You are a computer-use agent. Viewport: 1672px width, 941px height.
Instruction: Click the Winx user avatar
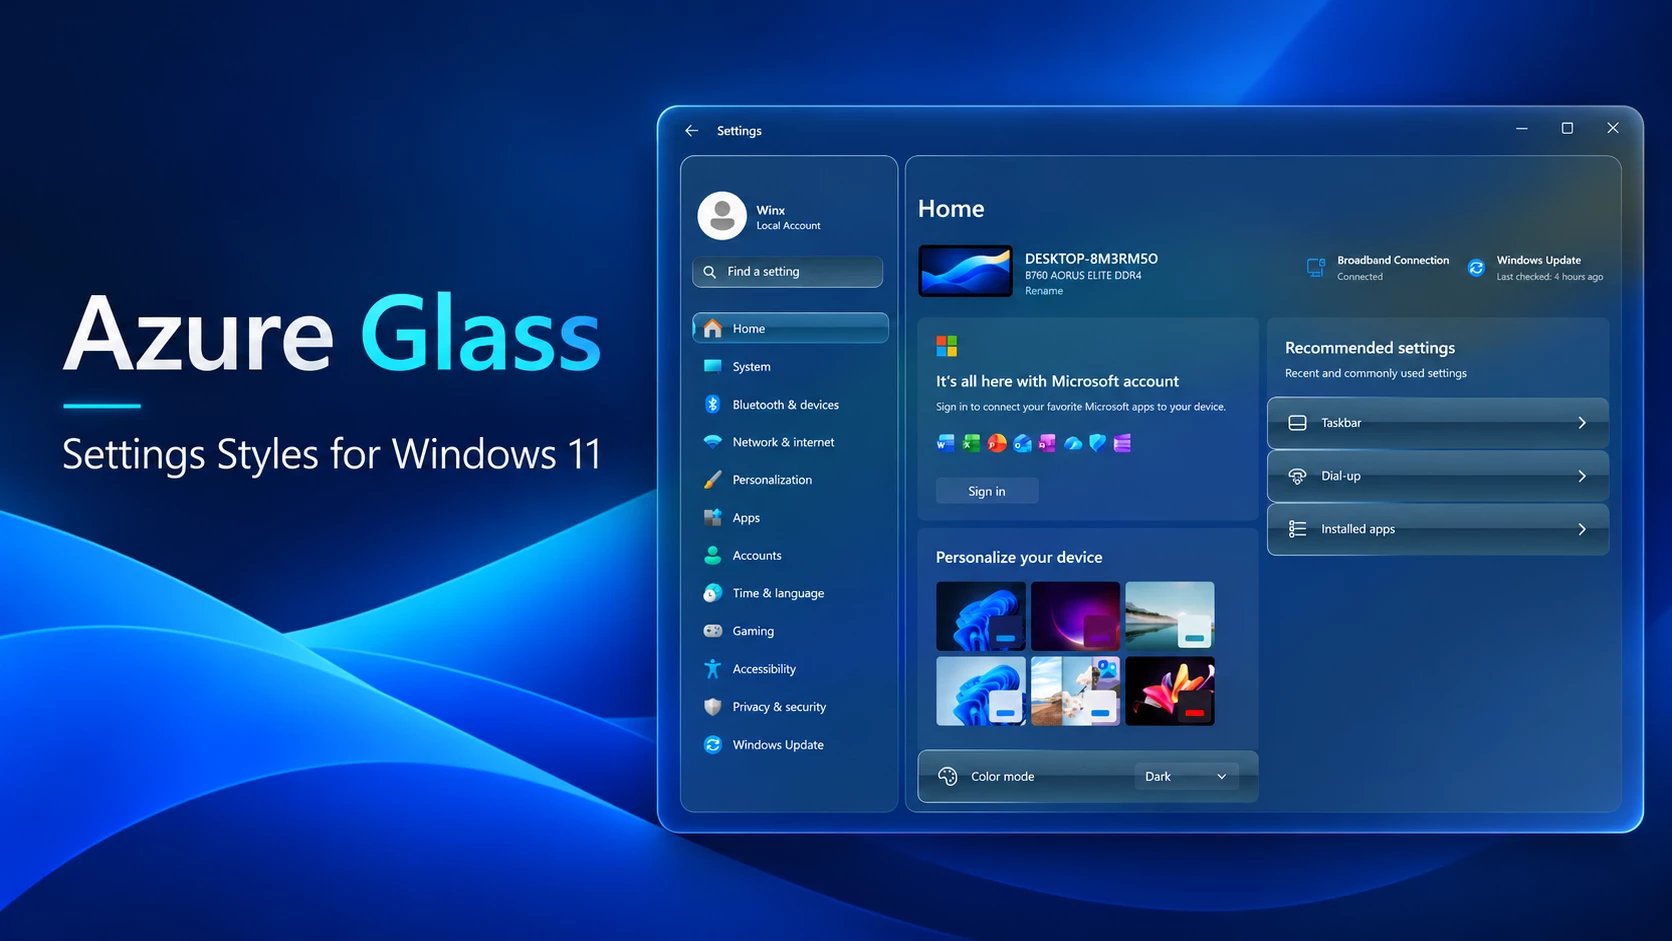pyautogui.click(x=722, y=216)
